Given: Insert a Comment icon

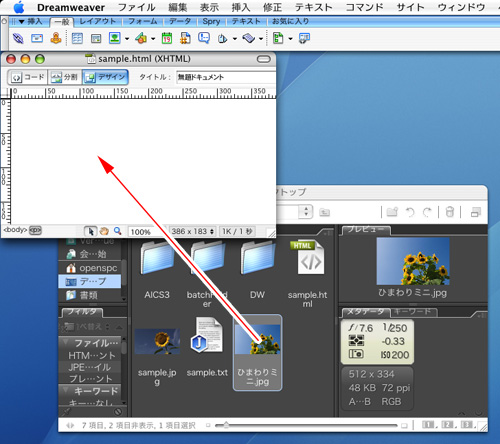Looking at the screenshot, I should click(x=204, y=38).
